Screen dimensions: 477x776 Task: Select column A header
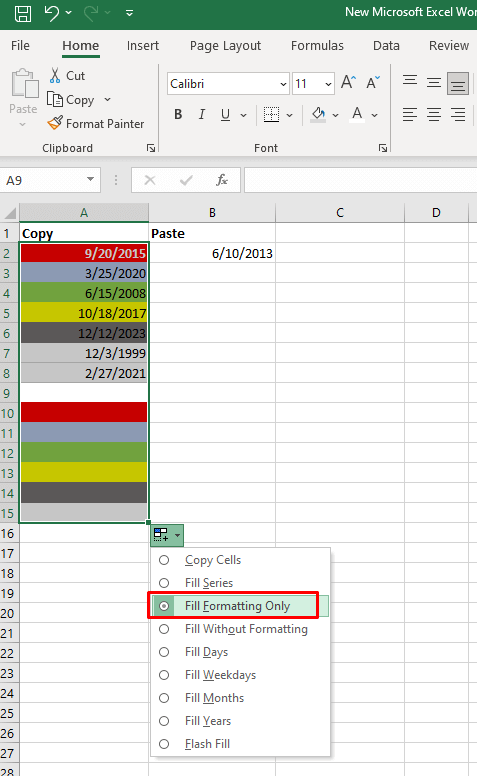coord(84,213)
